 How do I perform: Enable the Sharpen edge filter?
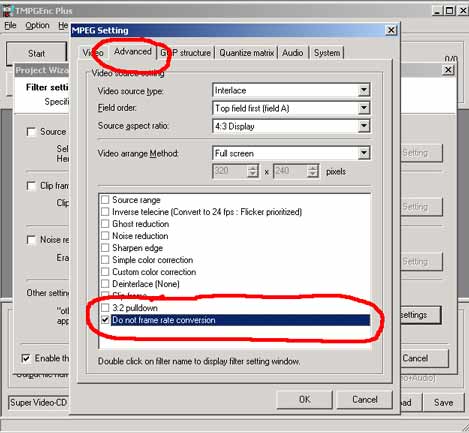pyautogui.click(x=105, y=248)
